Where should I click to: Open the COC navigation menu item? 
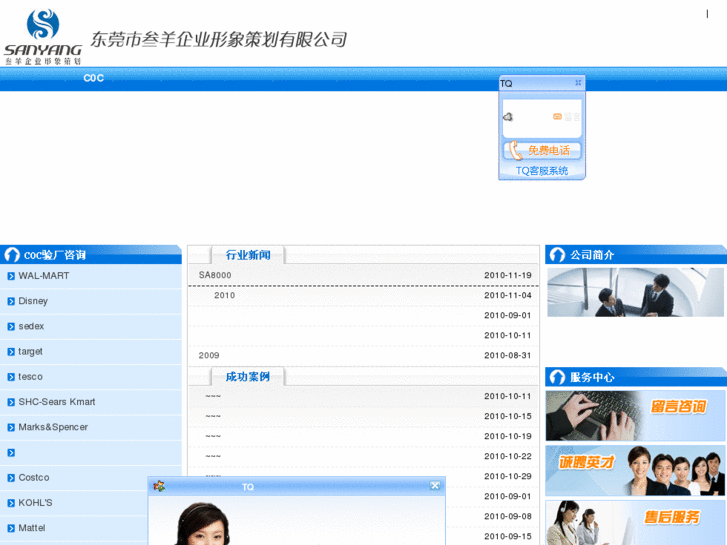pyautogui.click(x=93, y=78)
